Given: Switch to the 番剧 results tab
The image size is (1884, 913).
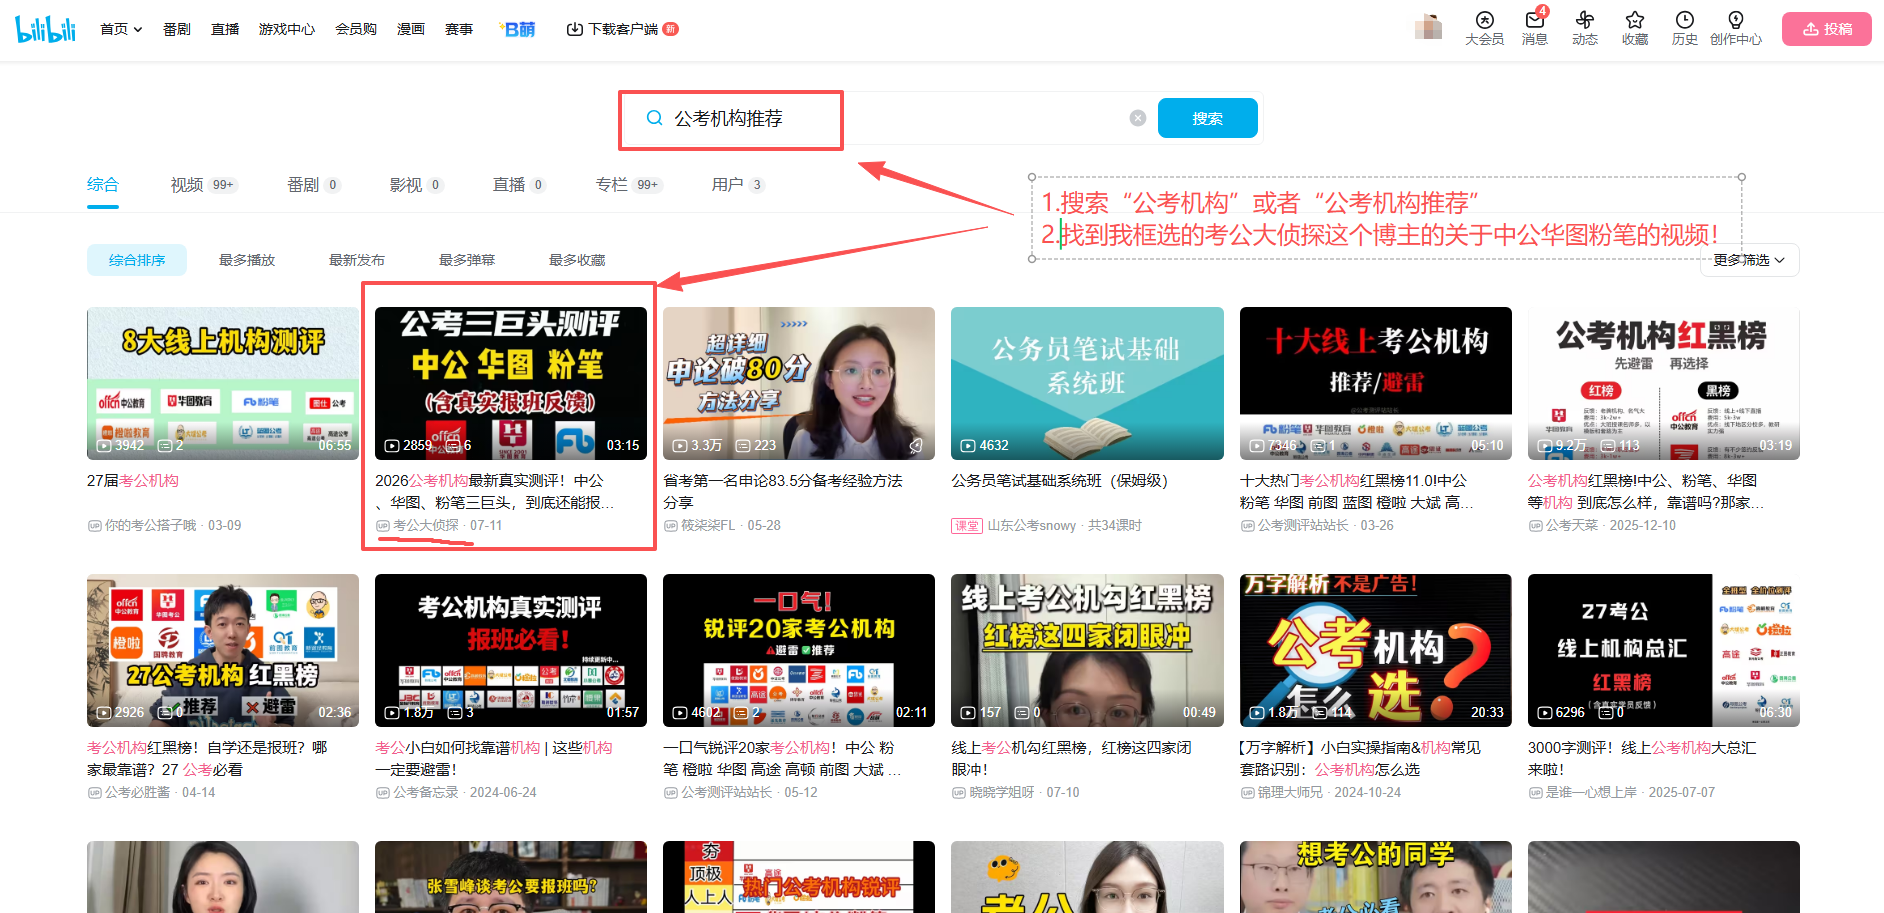Looking at the screenshot, I should (x=314, y=185).
